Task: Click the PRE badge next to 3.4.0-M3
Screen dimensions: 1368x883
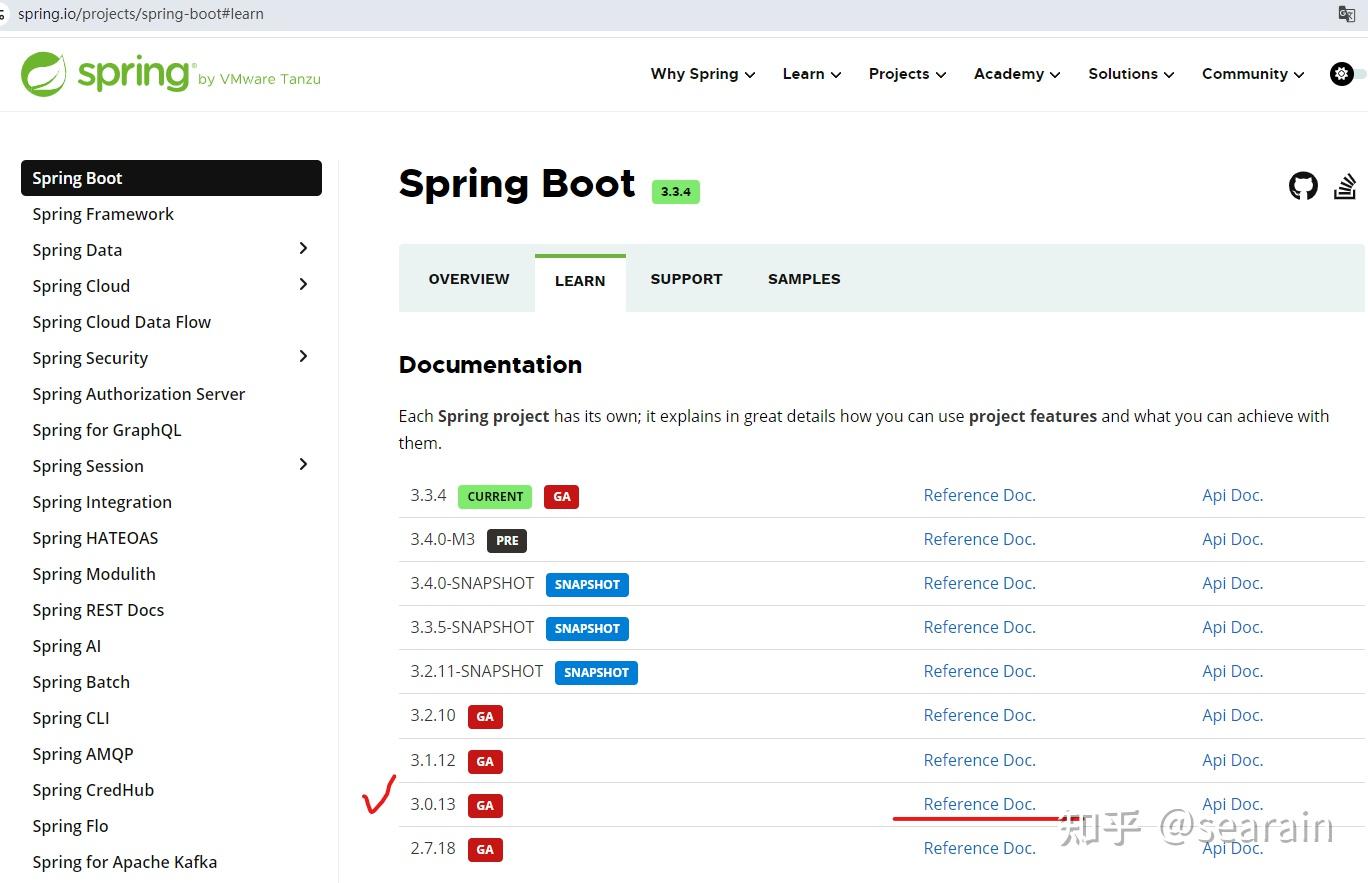Action: point(506,541)
